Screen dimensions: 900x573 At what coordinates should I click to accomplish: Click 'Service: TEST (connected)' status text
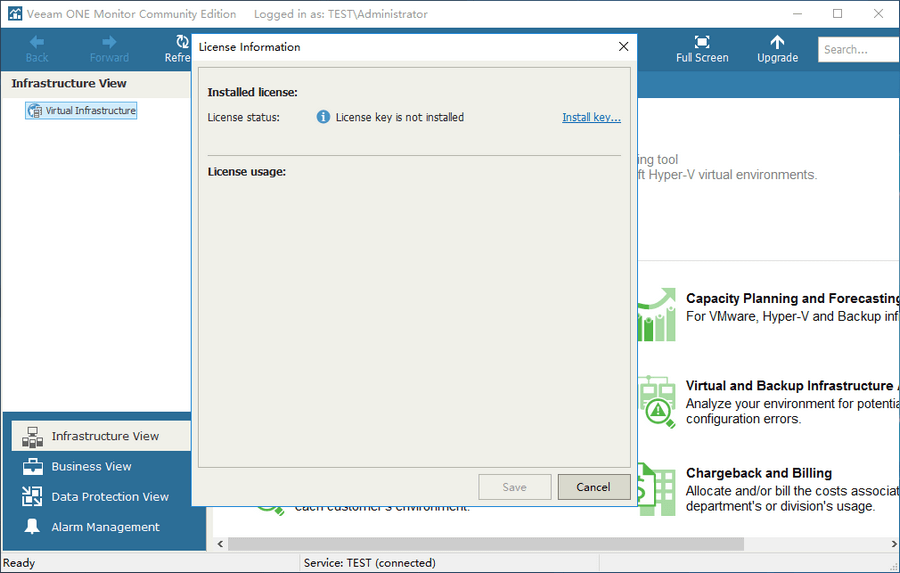370,563
